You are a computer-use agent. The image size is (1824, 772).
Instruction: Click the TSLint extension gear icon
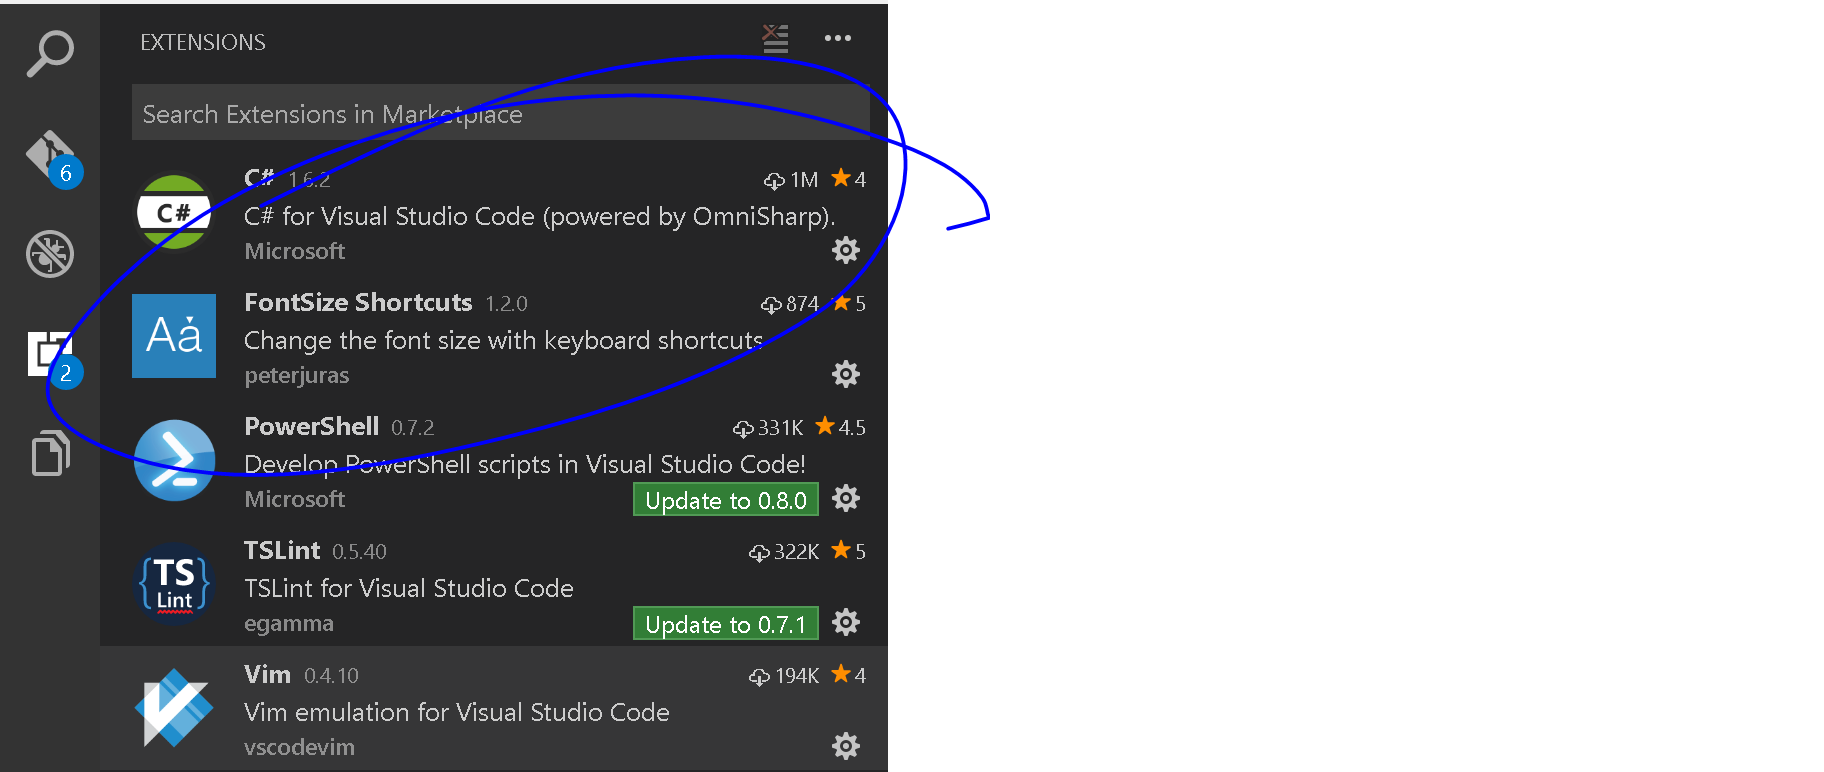click(x=846, y=622)
